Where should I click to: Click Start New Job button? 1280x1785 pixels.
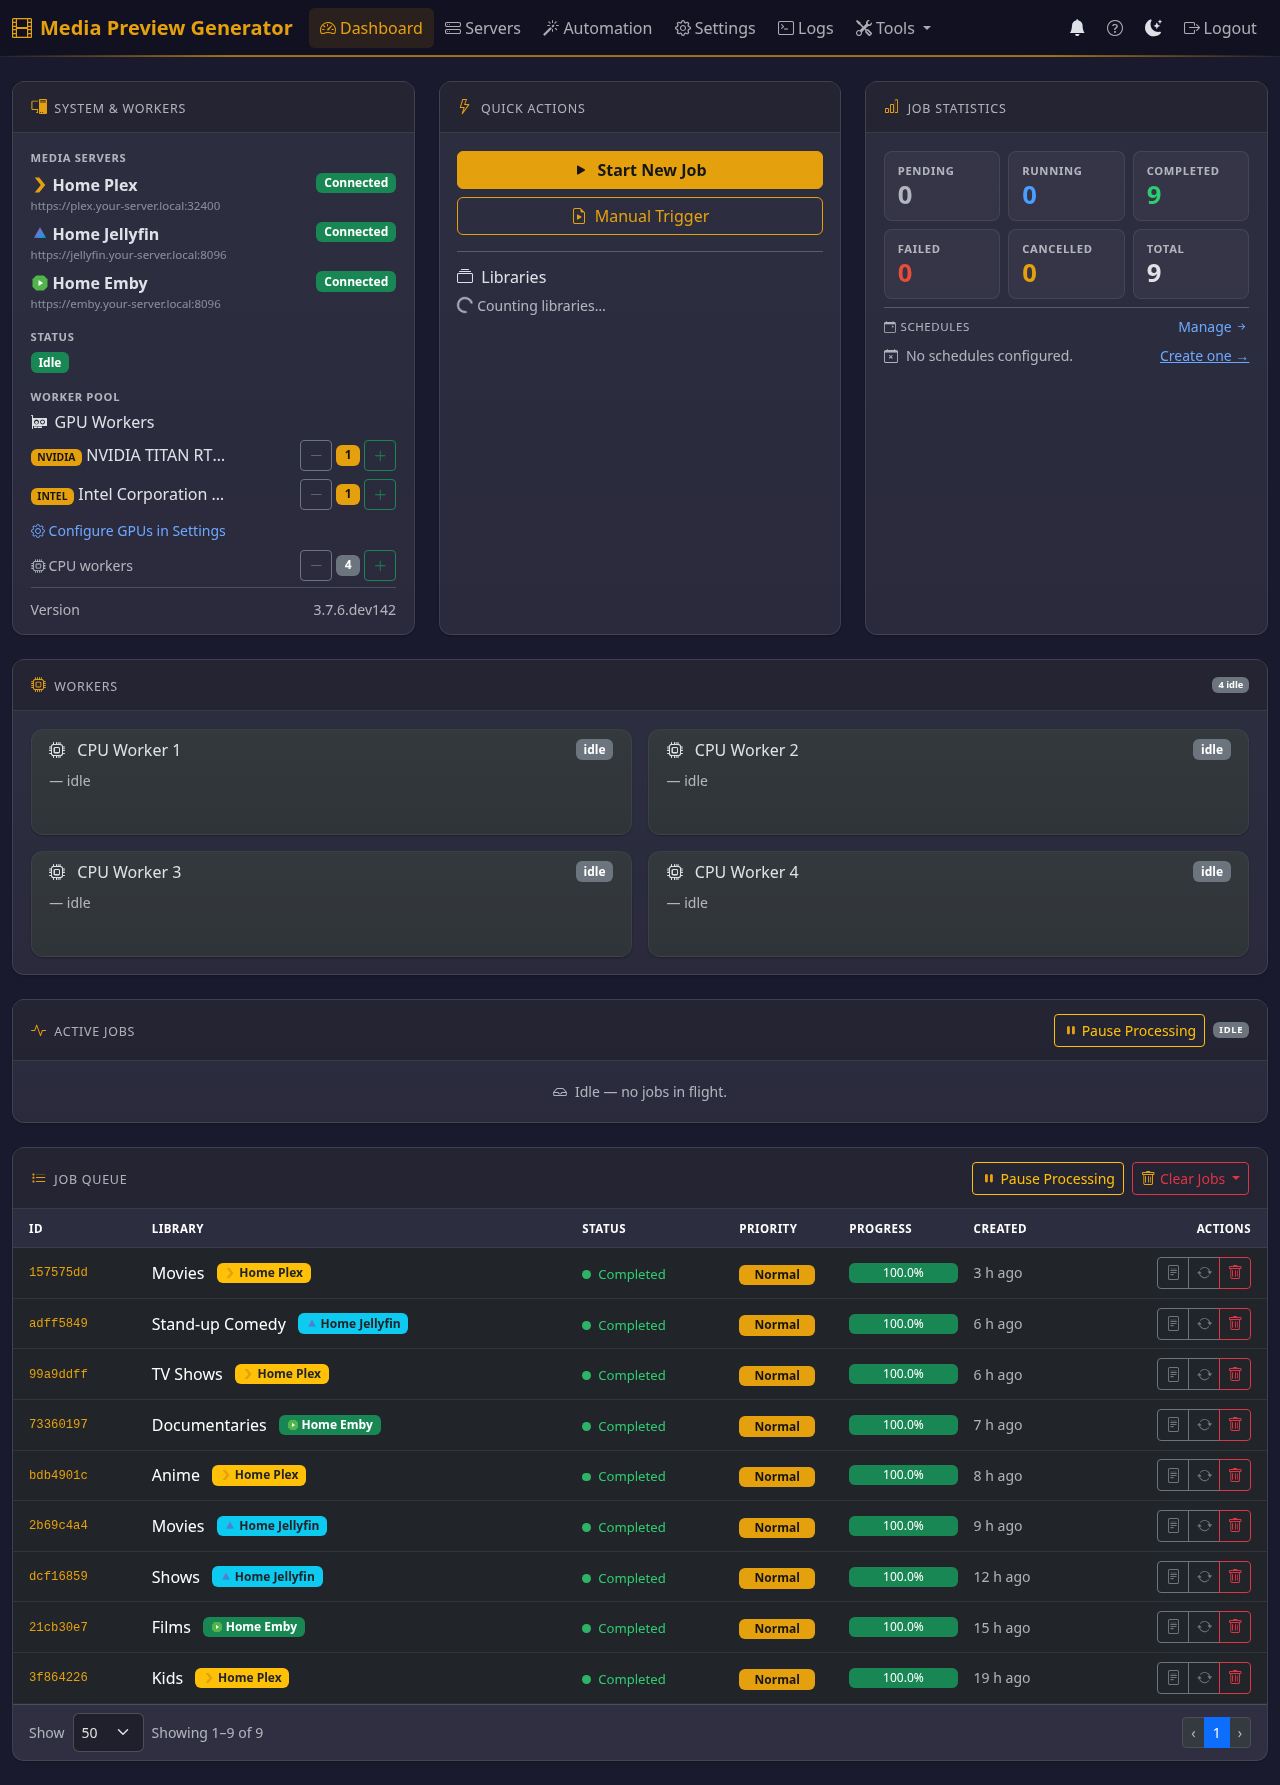640,170
